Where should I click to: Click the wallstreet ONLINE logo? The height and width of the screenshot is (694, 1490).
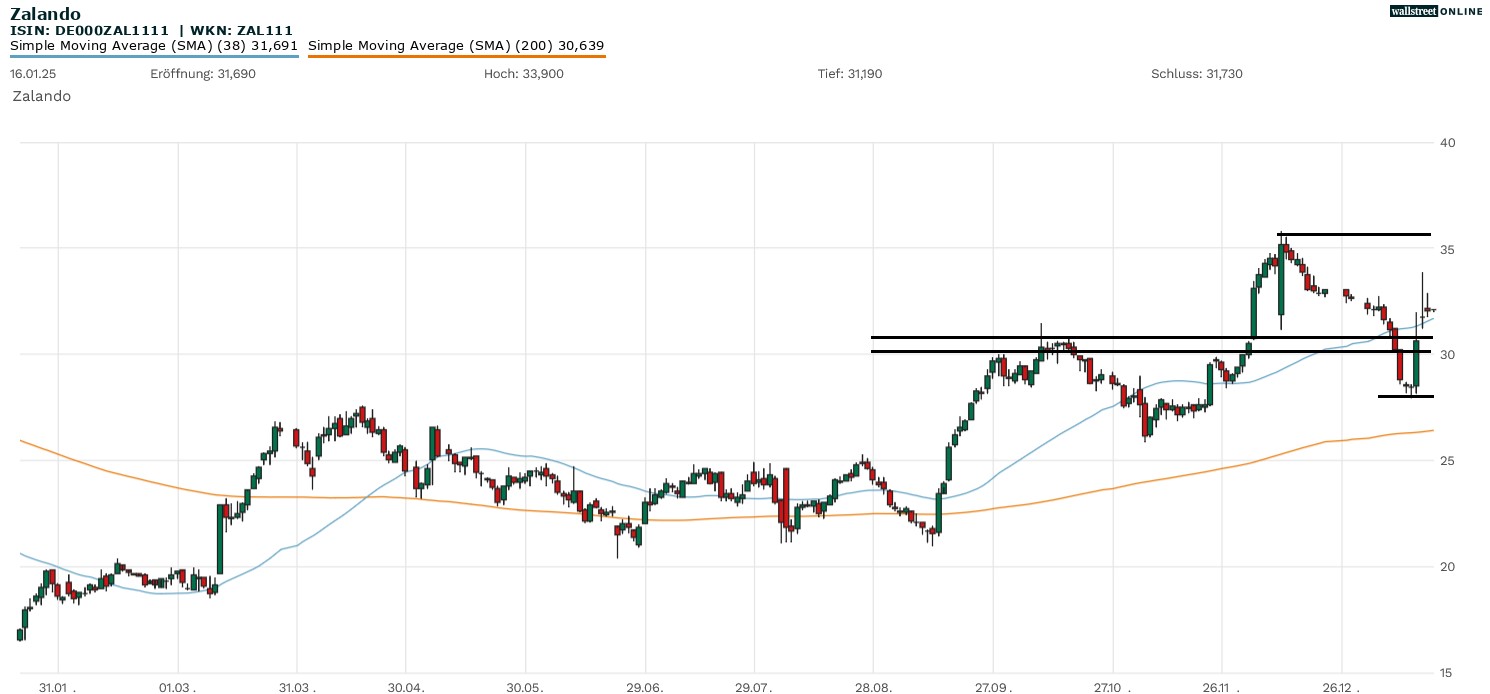pyautogui.click(x=1436, y=11)
